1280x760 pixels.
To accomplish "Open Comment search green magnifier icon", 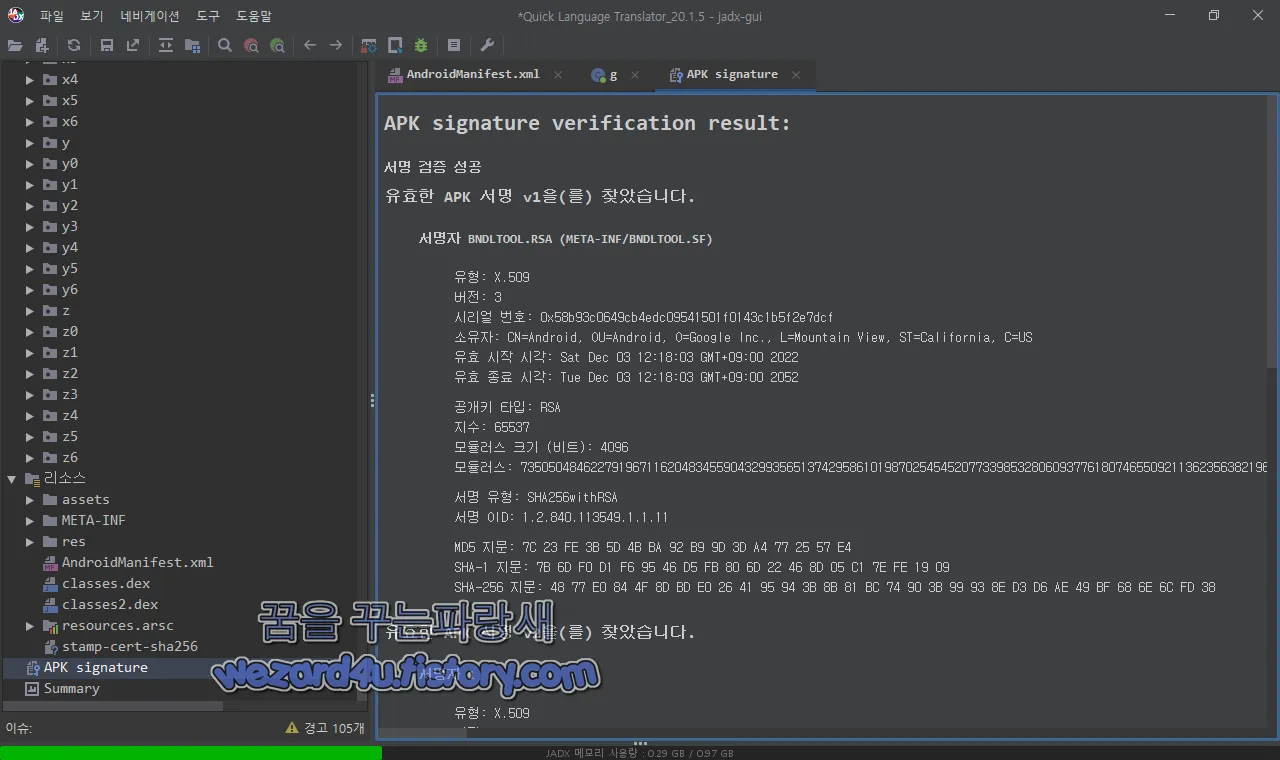I will pos(277,45).
